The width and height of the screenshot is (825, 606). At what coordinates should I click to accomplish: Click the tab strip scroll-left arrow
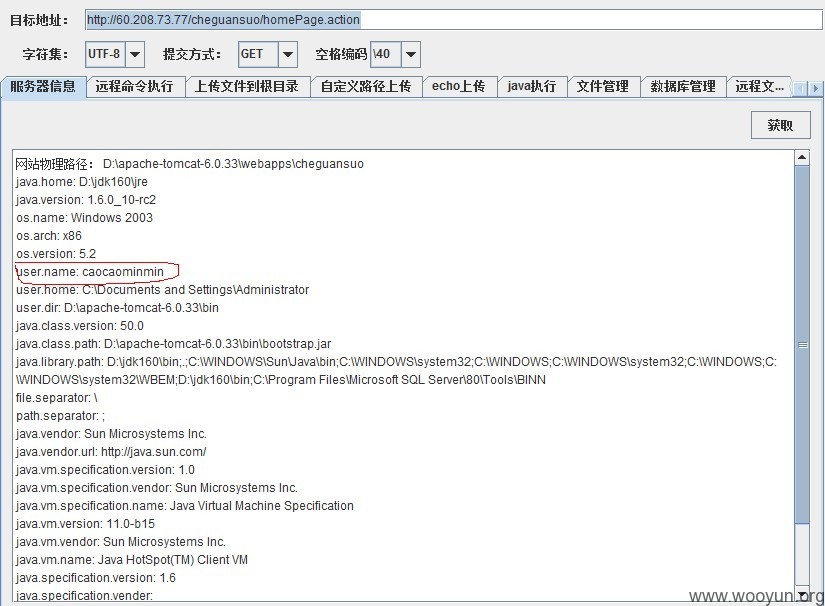coord(800,88)
